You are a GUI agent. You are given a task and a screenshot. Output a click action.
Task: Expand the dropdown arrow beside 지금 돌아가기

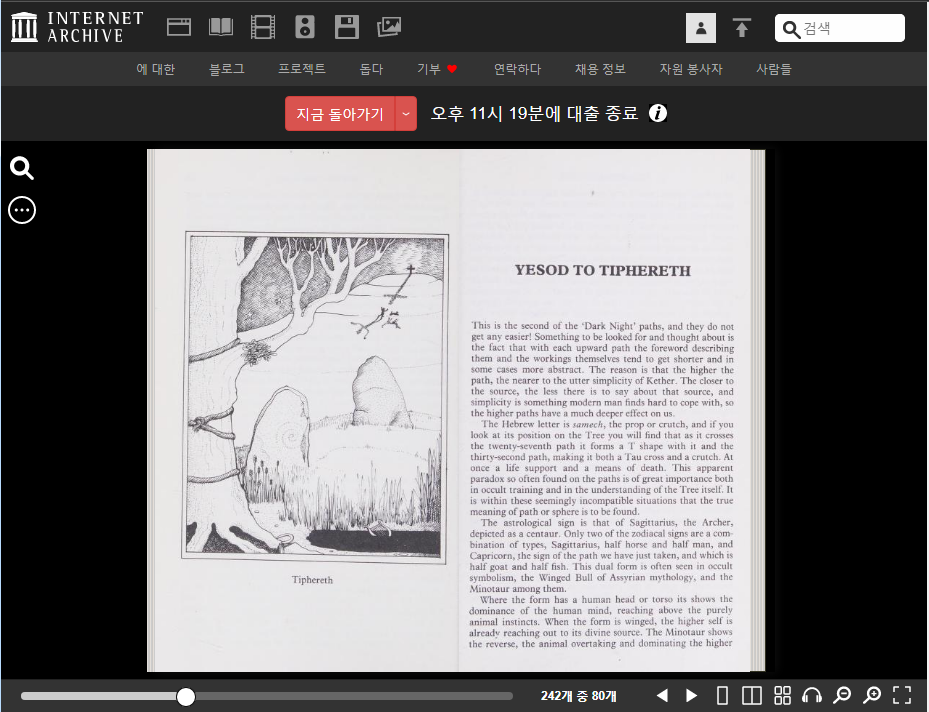(406, 114)
